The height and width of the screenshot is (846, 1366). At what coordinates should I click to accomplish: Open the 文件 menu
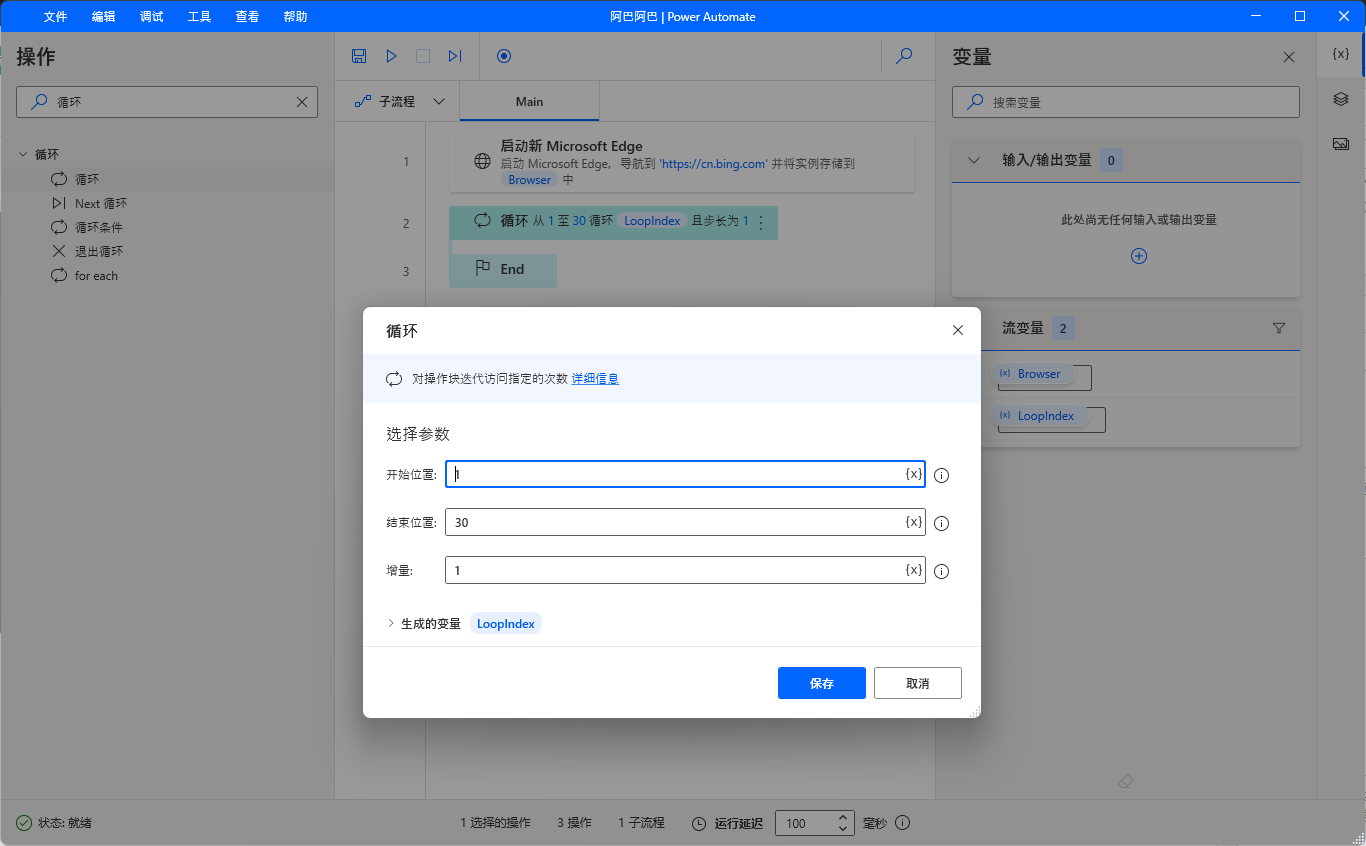tap(55, 16)
